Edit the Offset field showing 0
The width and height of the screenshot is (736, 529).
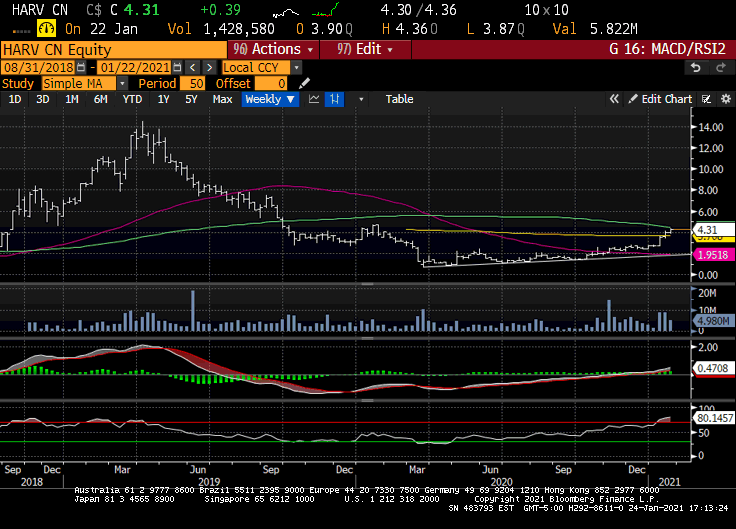click(x=270, y=84)
